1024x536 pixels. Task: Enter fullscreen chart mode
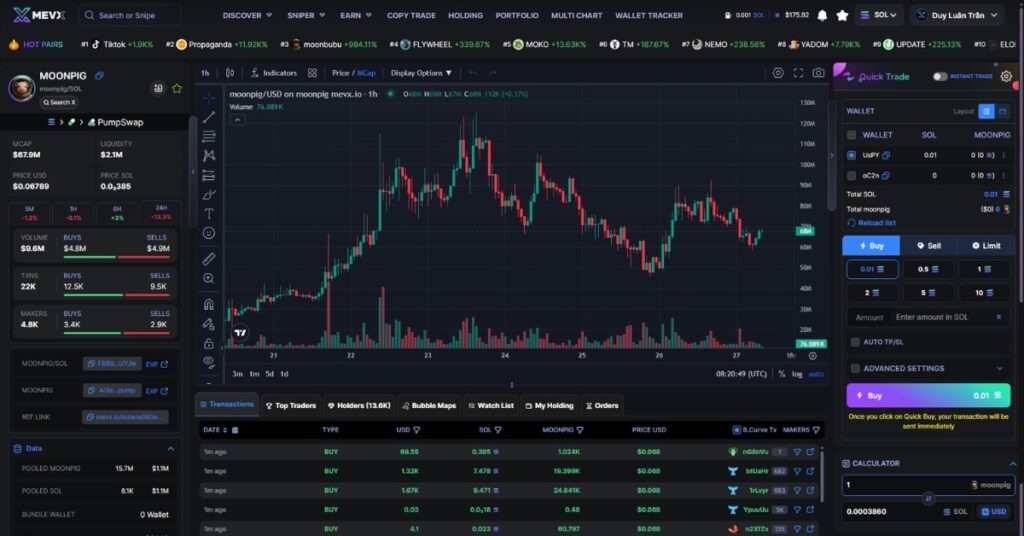(798, 73)
